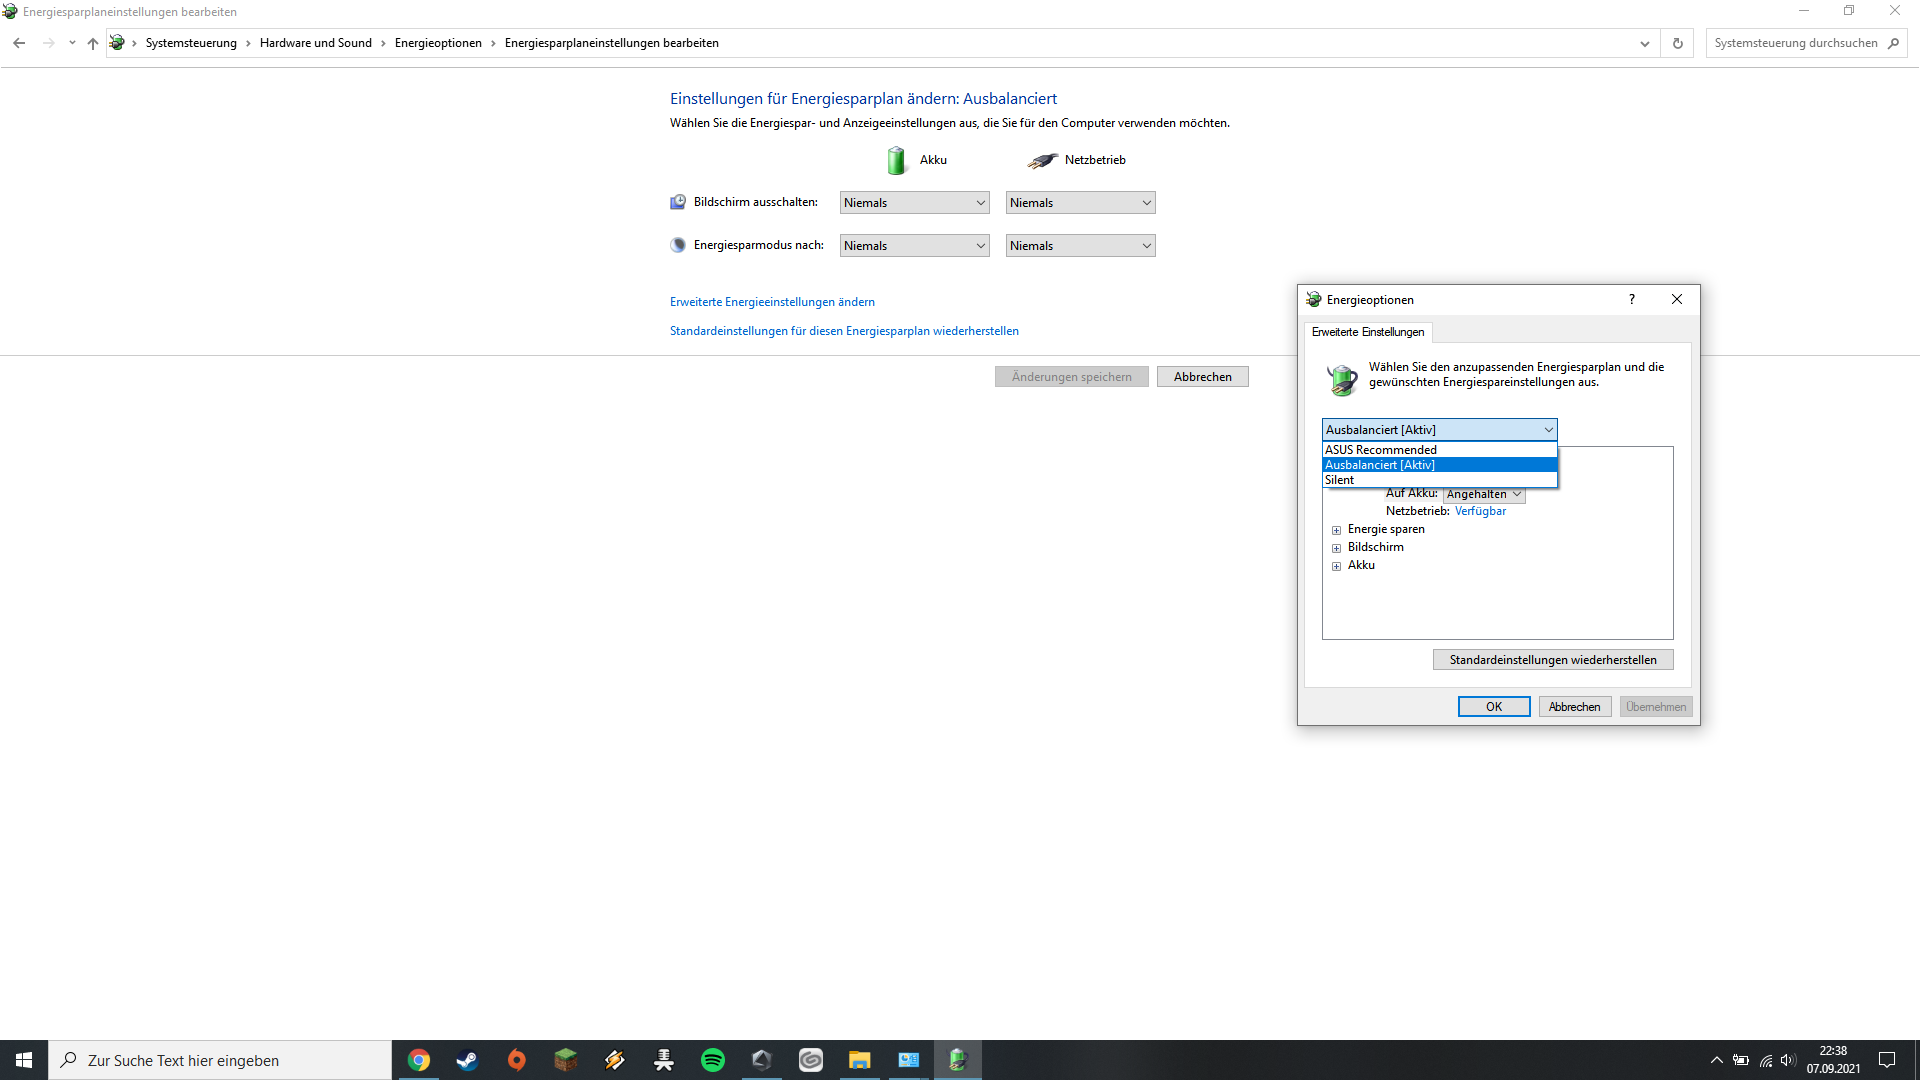The image size is (1920, 1080).
Task: Open the Akku Bildschirm ausschalten dropdown
Action: pyautogui.click(x=914, y=203)
